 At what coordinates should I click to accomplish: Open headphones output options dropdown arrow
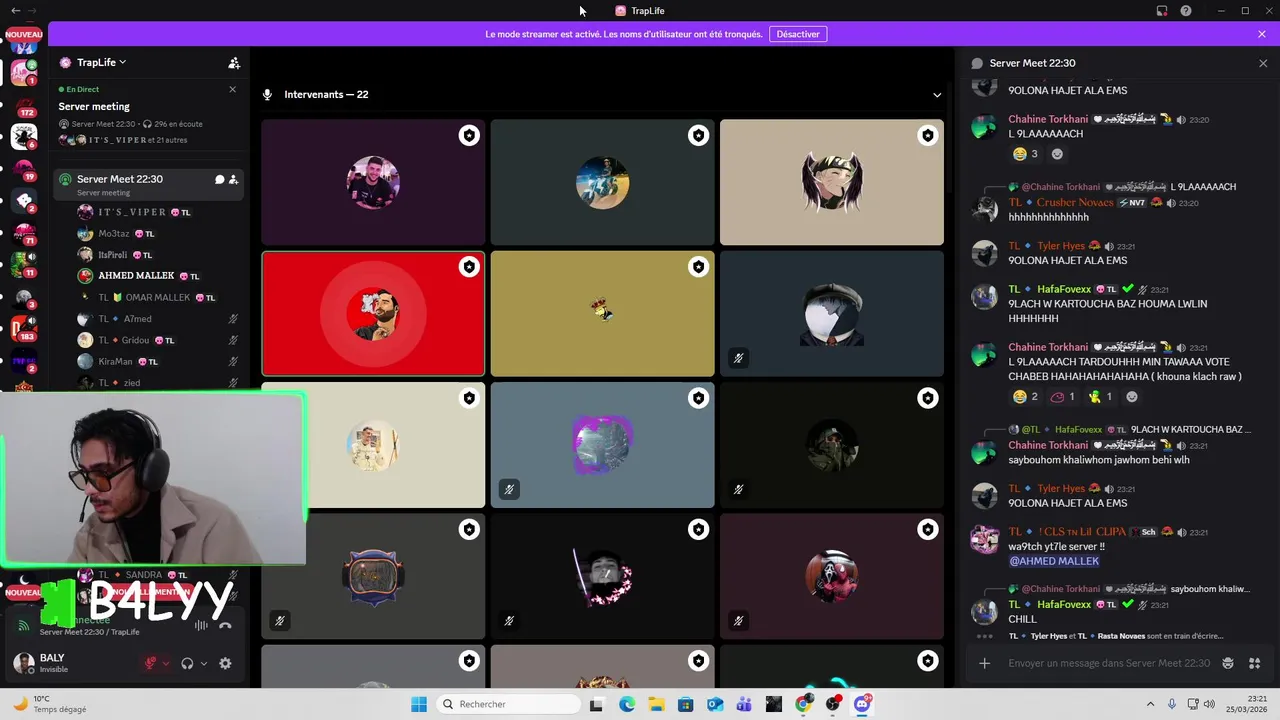pos(204,663)
